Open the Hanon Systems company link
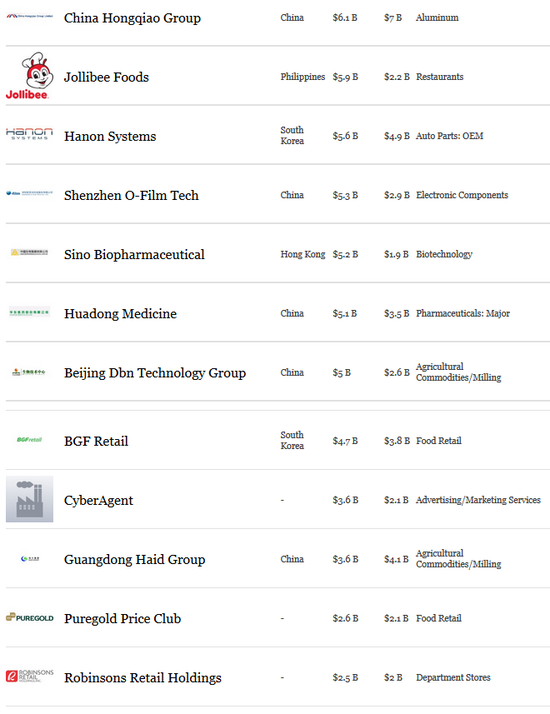Screen dimensions: 550x714 pos(110,136)
